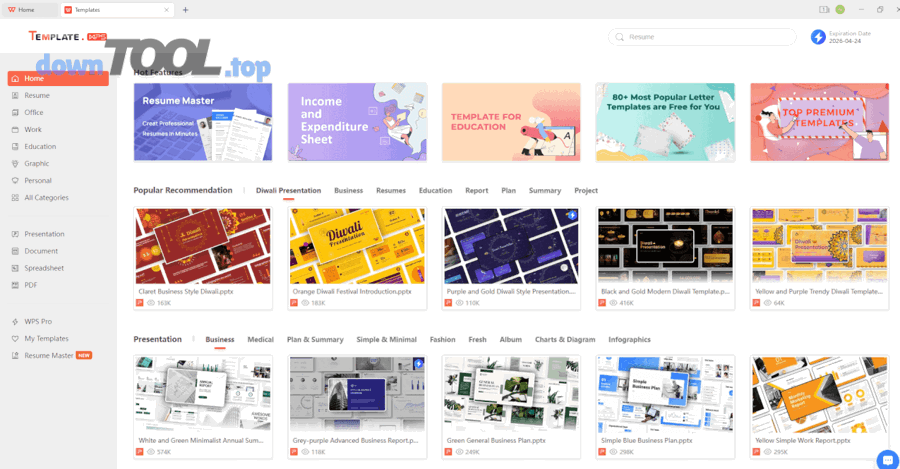Click the screen layout icon in title bar
900x469 pixels.
[x=824, y=10]
